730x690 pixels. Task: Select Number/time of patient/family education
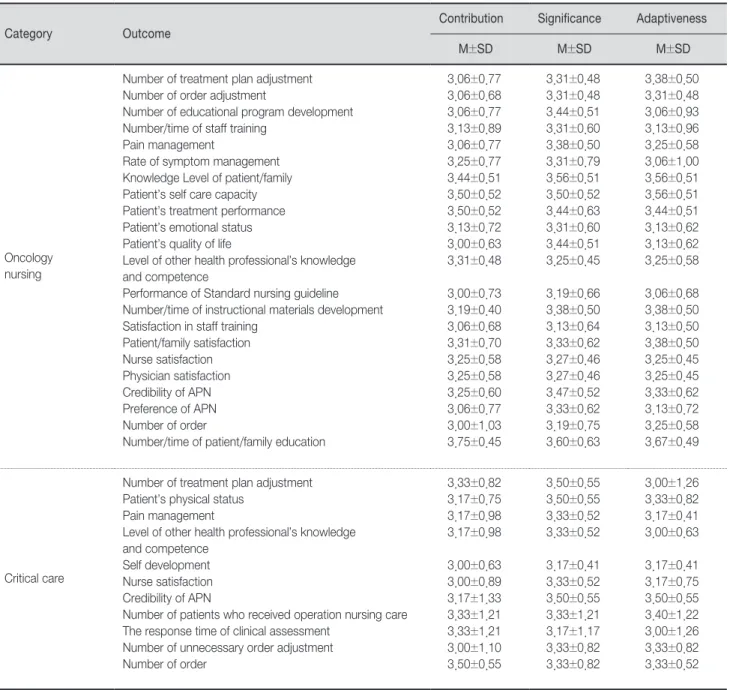(x=224, y=442)
